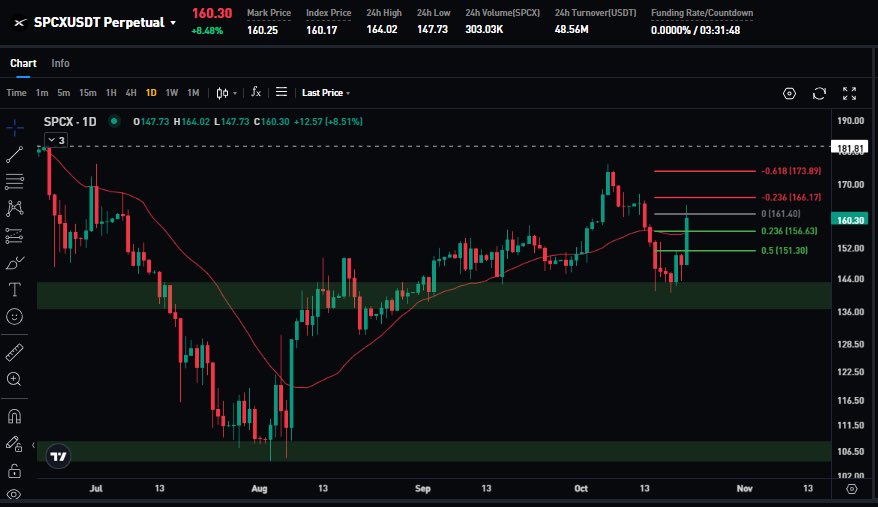Click the refresh chart icon
Viewport: 878px width, 507px height.
point(819,94)
